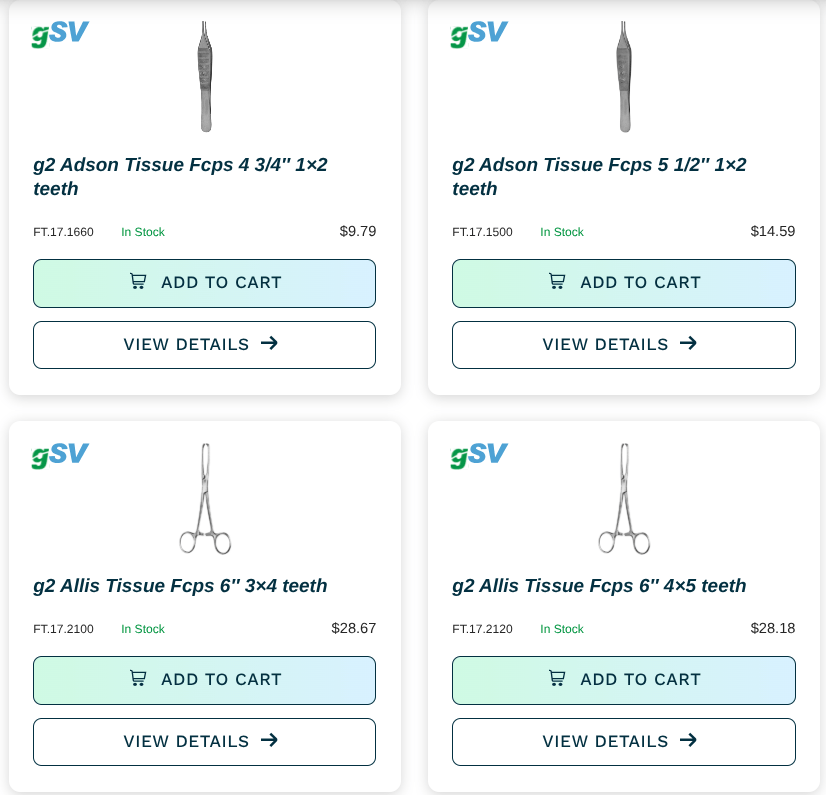Click the Allis forceps product photo on bottom-left card
Screen dimensions: 826x795
[x=206, y=498]
